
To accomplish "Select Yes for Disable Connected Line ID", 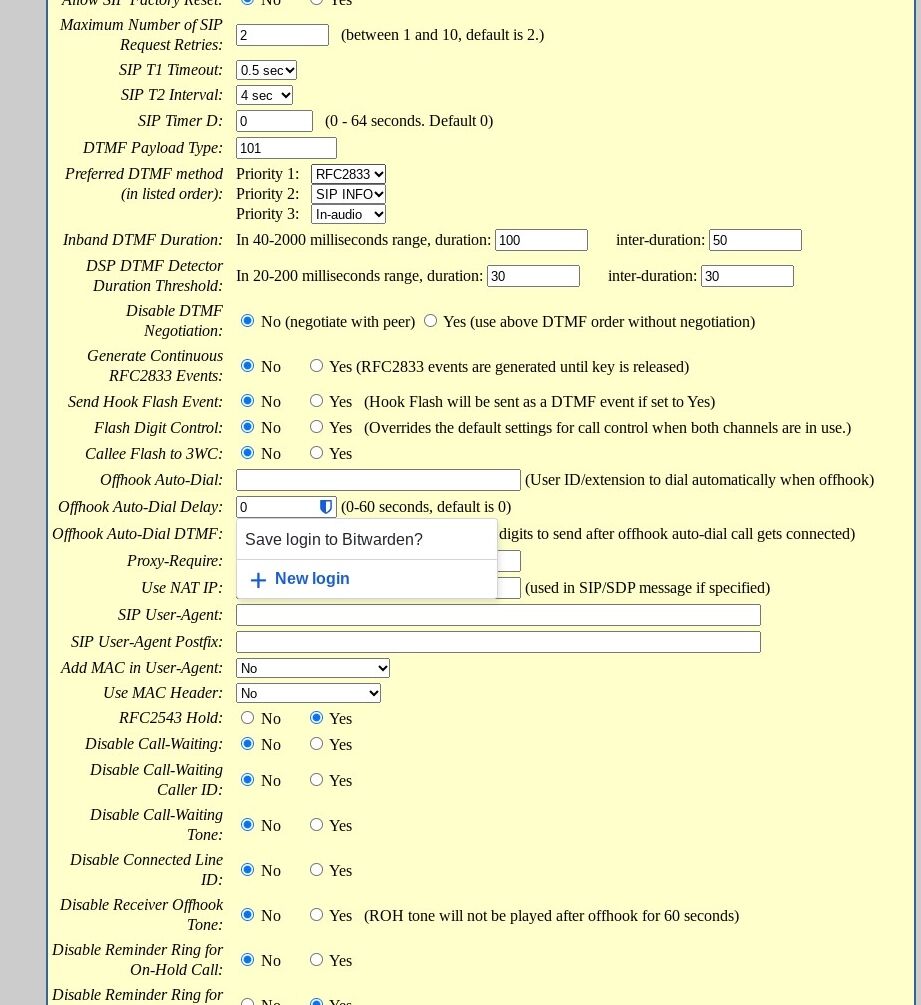I will coord(316,869).
